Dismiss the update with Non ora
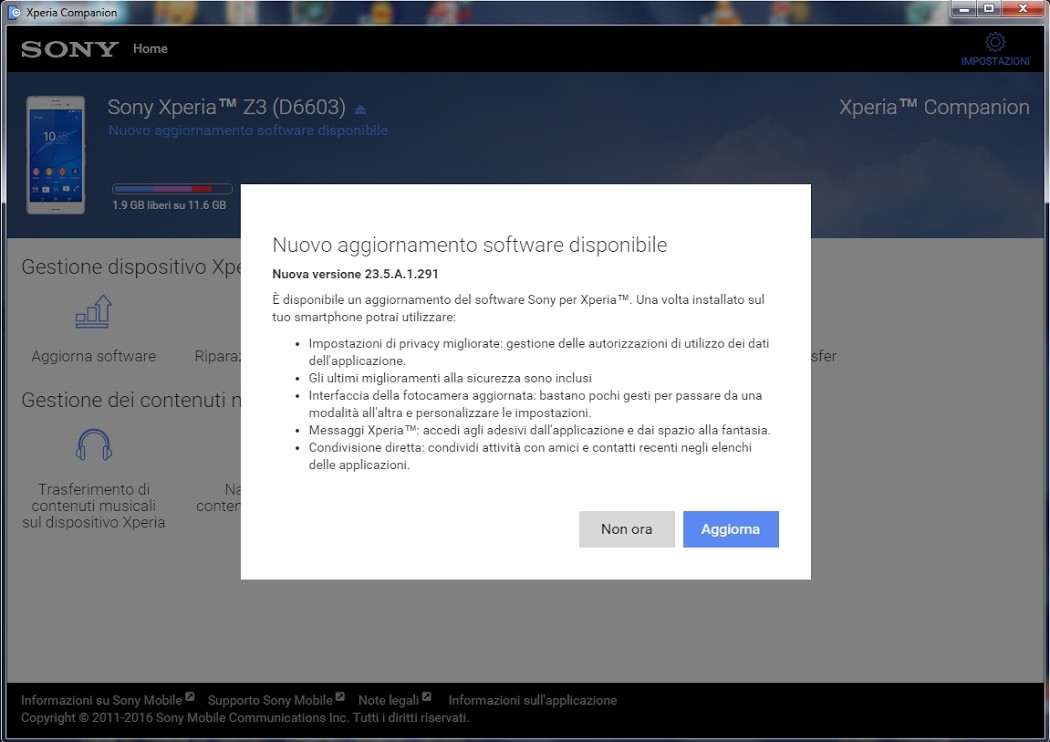 point(627,529)
